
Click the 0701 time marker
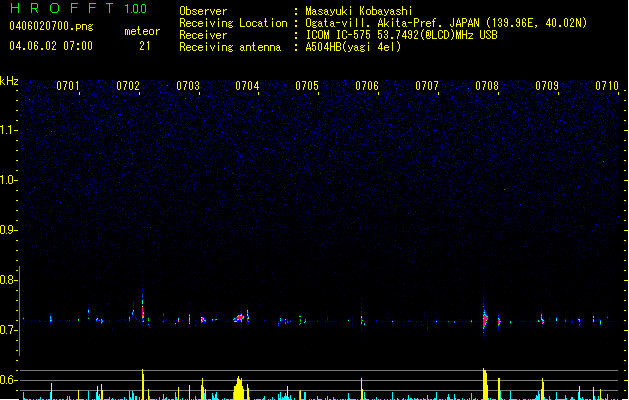click(x=67, y=86)
